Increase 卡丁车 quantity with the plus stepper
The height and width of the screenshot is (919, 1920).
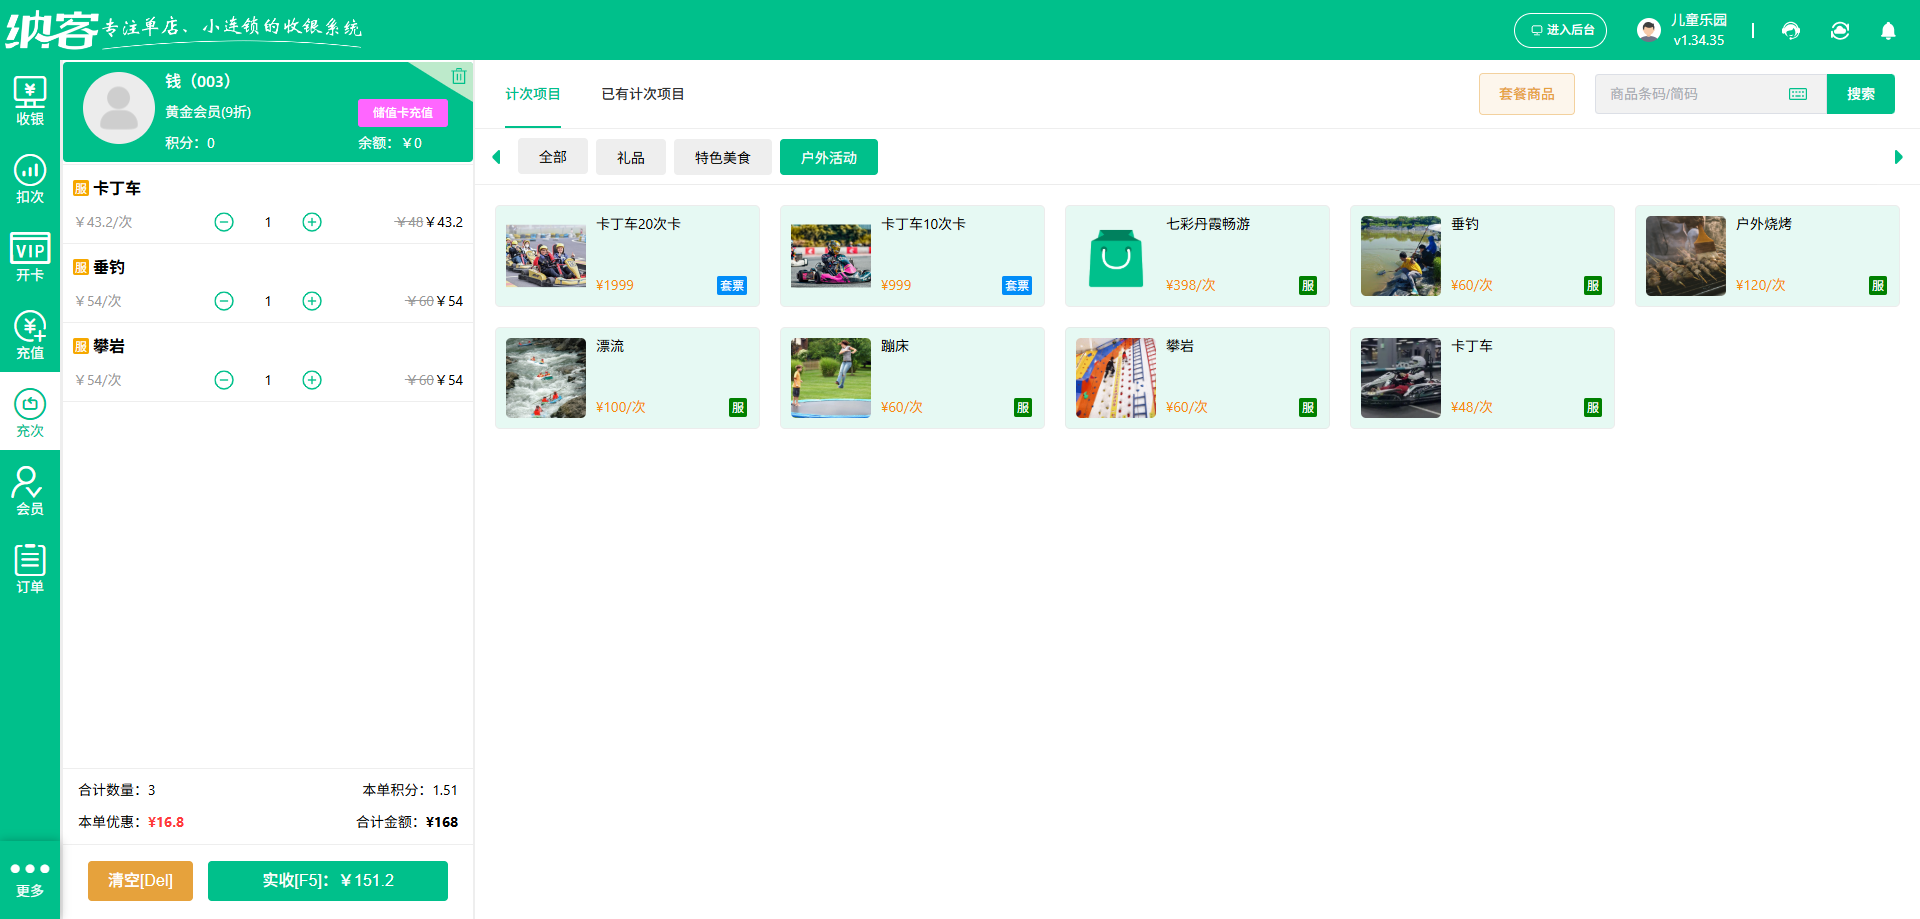pyautogui.click(x=311, y=222)
